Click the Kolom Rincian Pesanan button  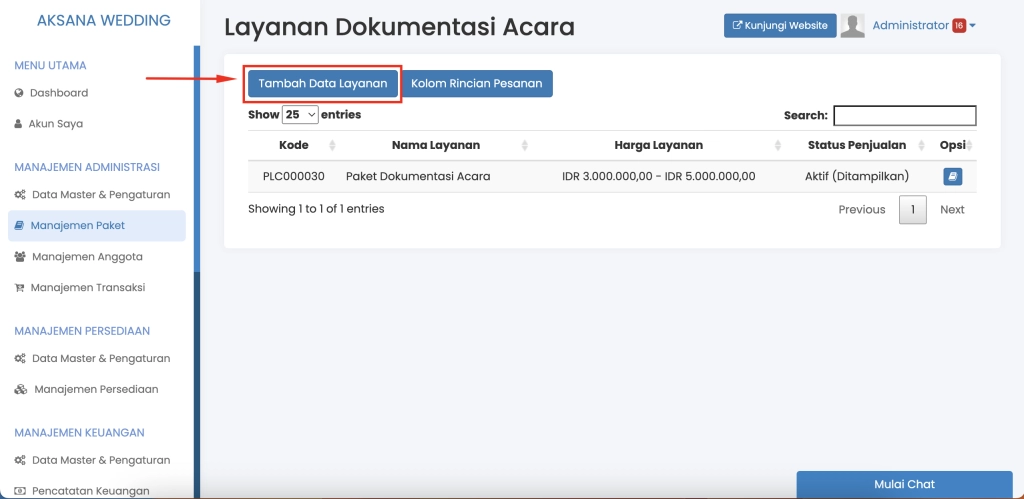pyautogui.click(x=477, y=84)
